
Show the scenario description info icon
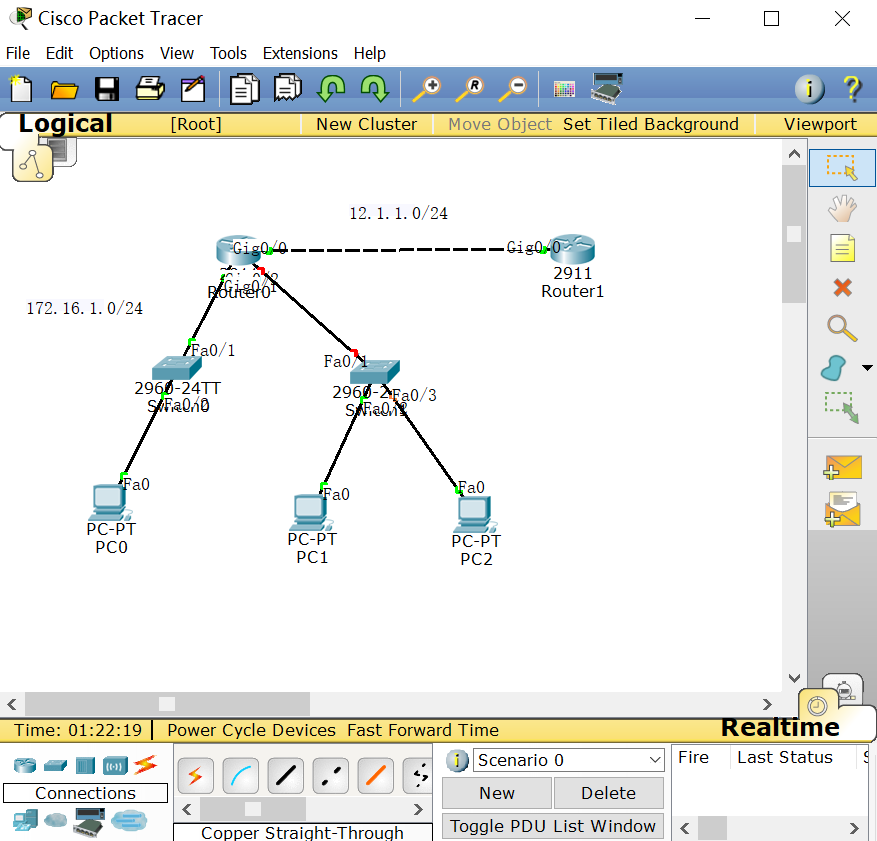[x=457, y=760]
